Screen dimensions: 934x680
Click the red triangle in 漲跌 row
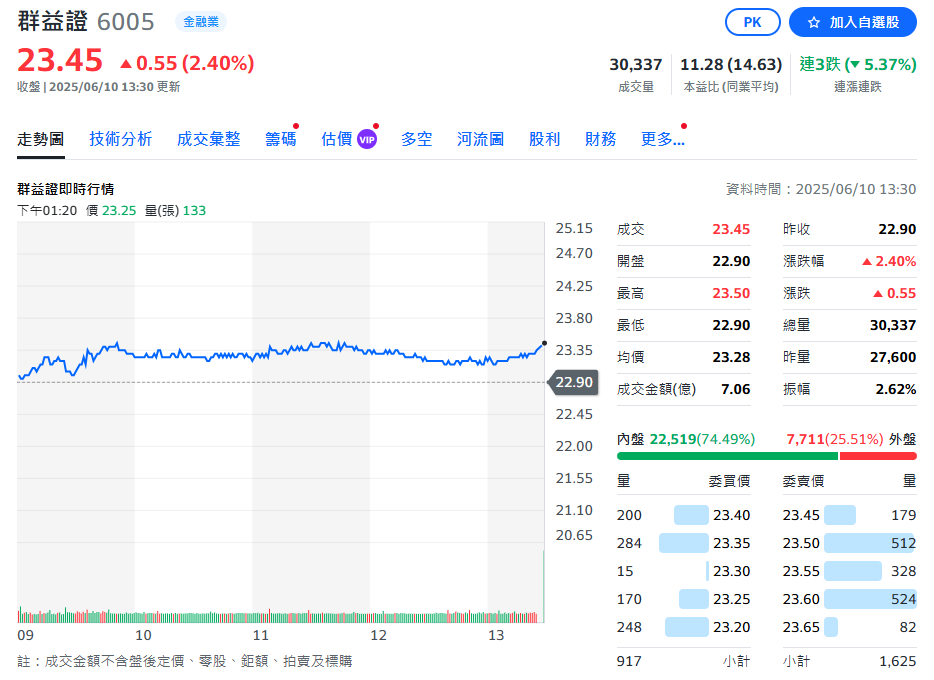pyautogui.click(x=878, y=294)
